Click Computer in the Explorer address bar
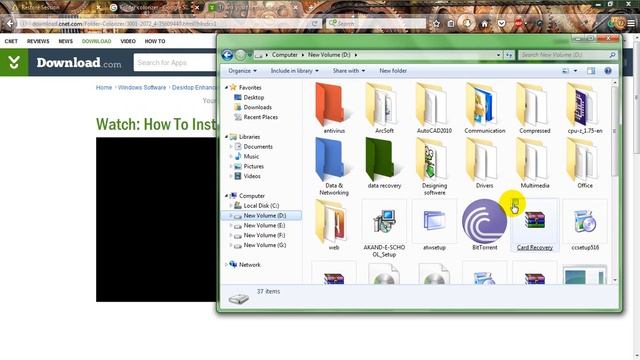Screen dimensions: 640x360 coord(284,55)
